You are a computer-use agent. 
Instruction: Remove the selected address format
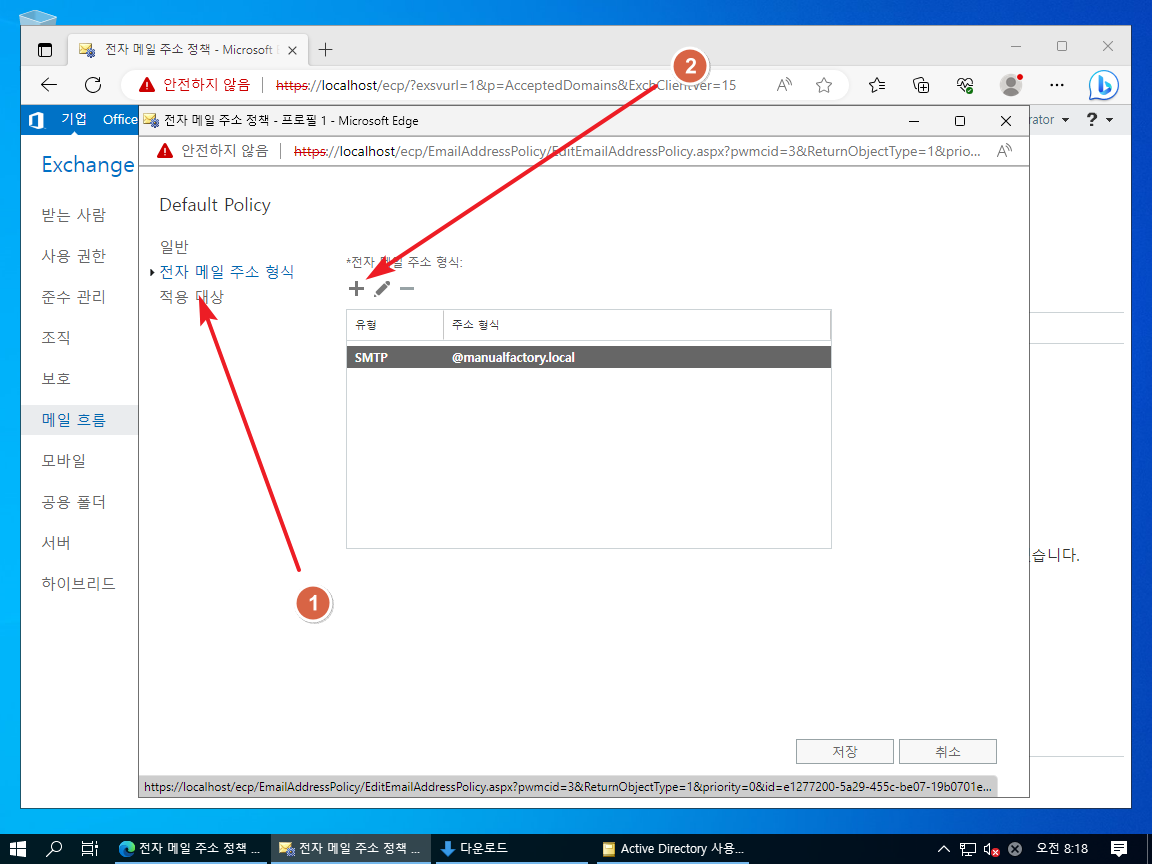coord(407,289)
